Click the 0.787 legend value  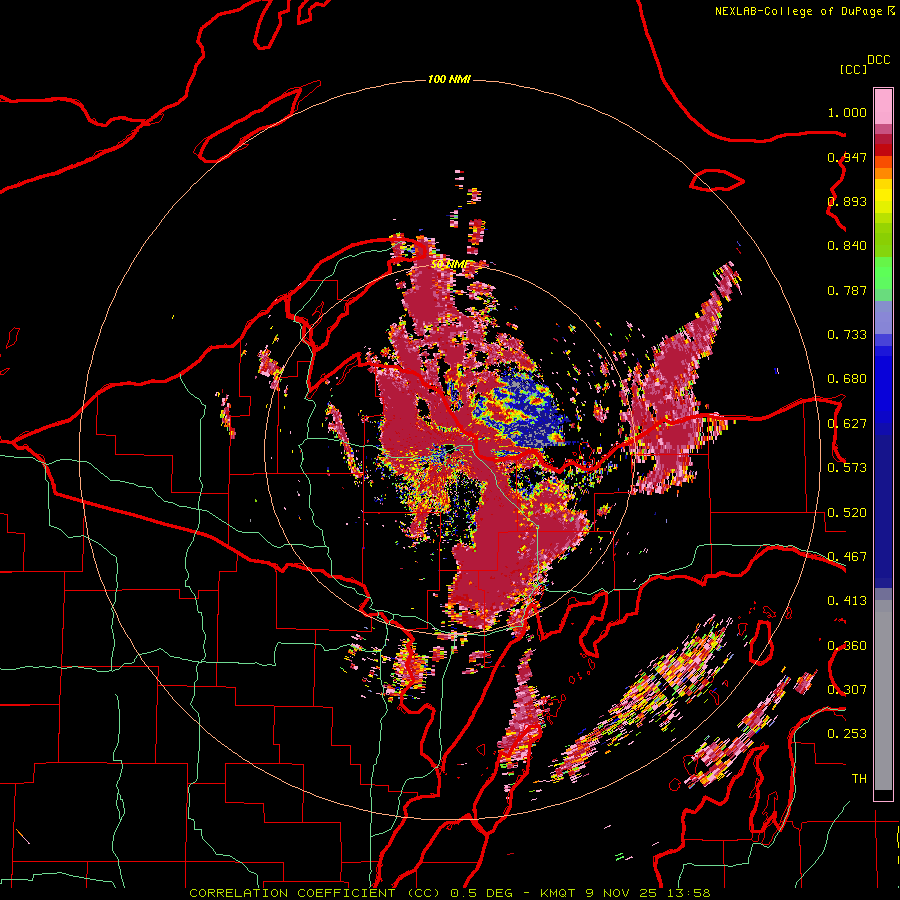pos(847,290)
